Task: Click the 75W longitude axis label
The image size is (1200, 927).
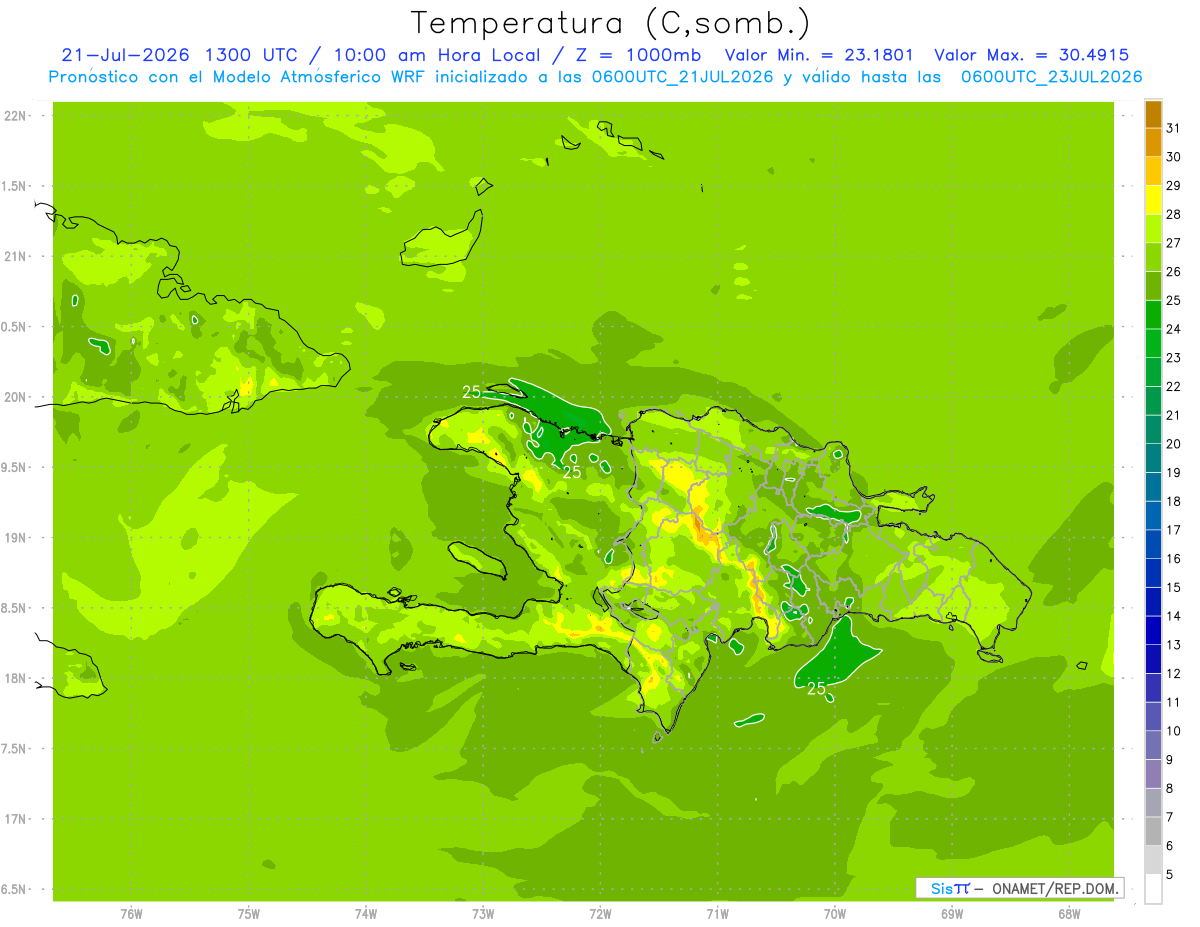Action: [x=249, y=913]
